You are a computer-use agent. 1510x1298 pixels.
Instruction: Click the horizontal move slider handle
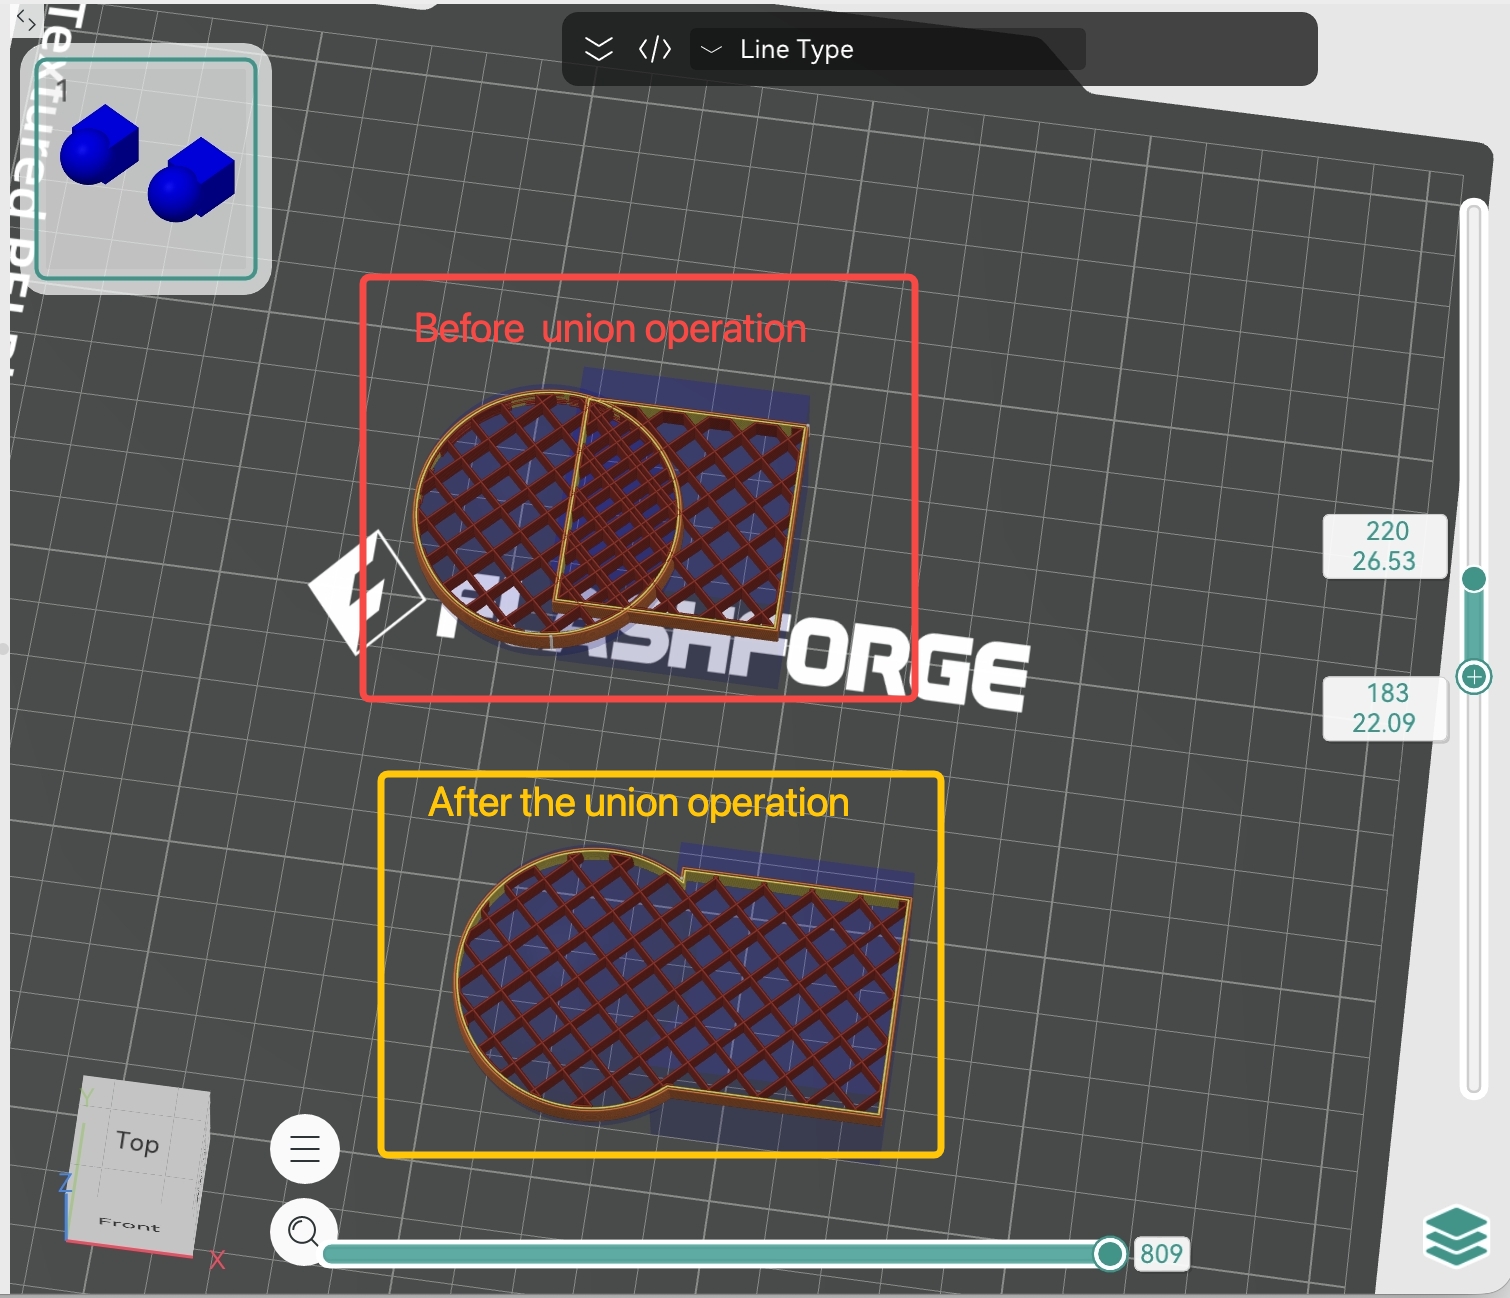(x=1109, y=1253)
